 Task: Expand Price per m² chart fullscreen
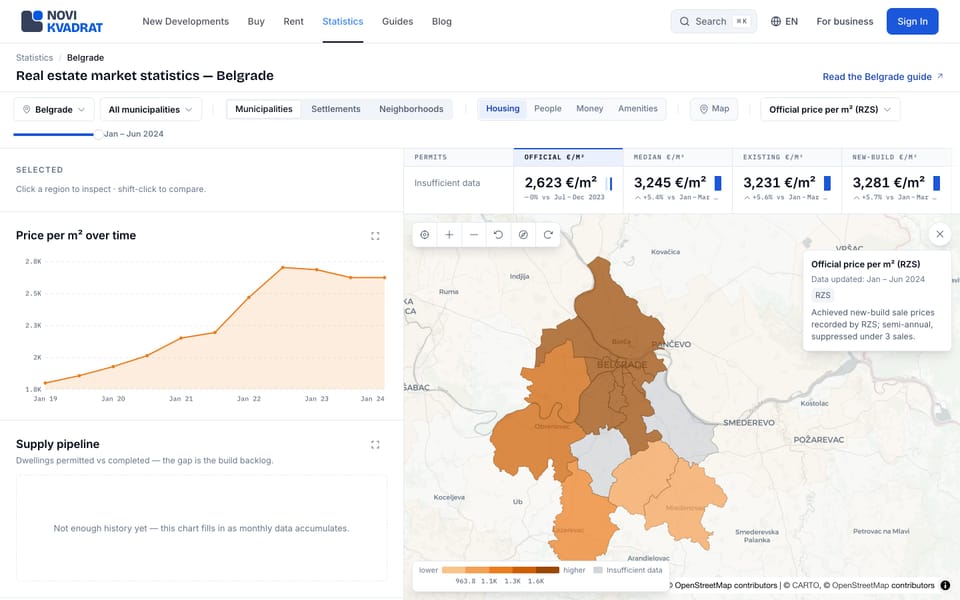(375, 236)
